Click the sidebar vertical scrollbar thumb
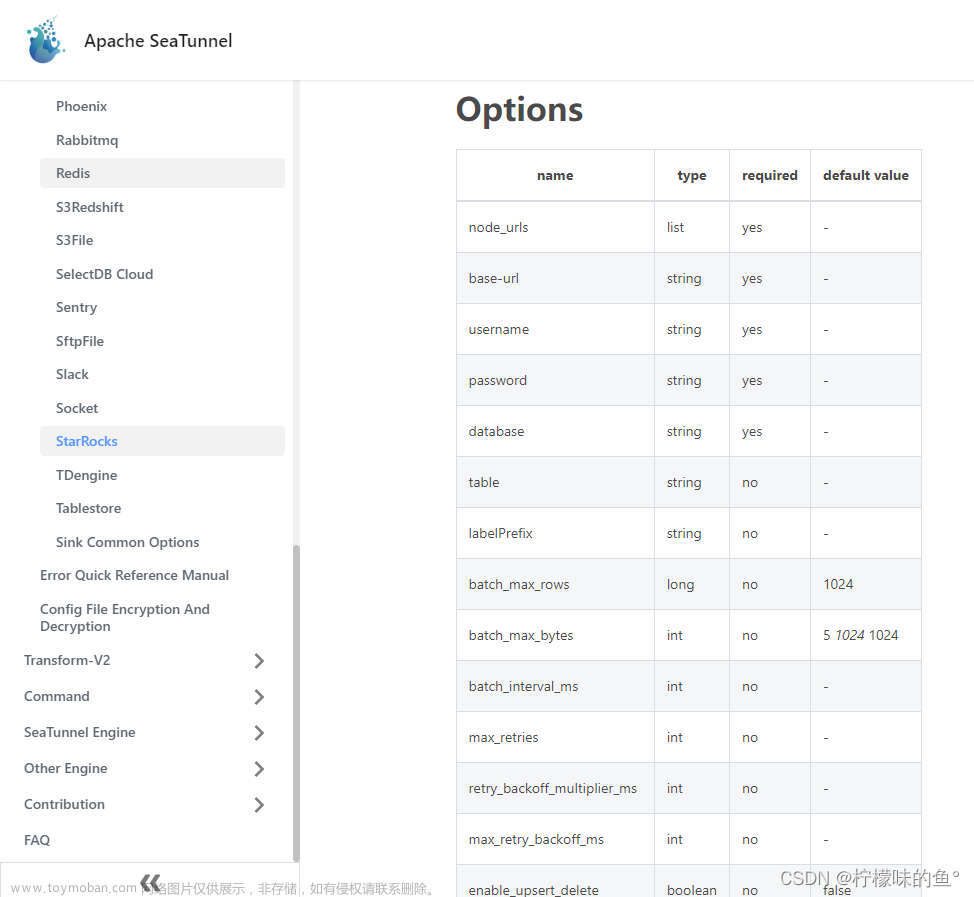 tap(296, 703)
